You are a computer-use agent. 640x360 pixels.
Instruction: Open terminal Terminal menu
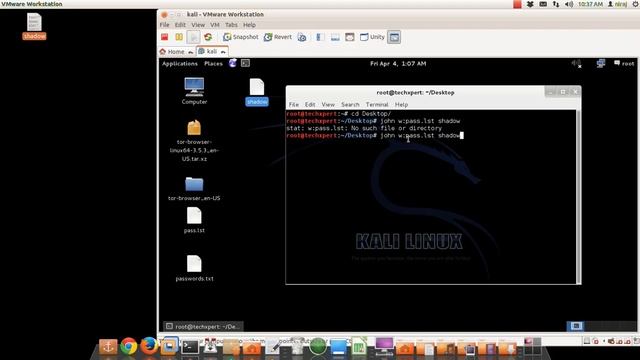pyautogui.click(x=377, y=104)
